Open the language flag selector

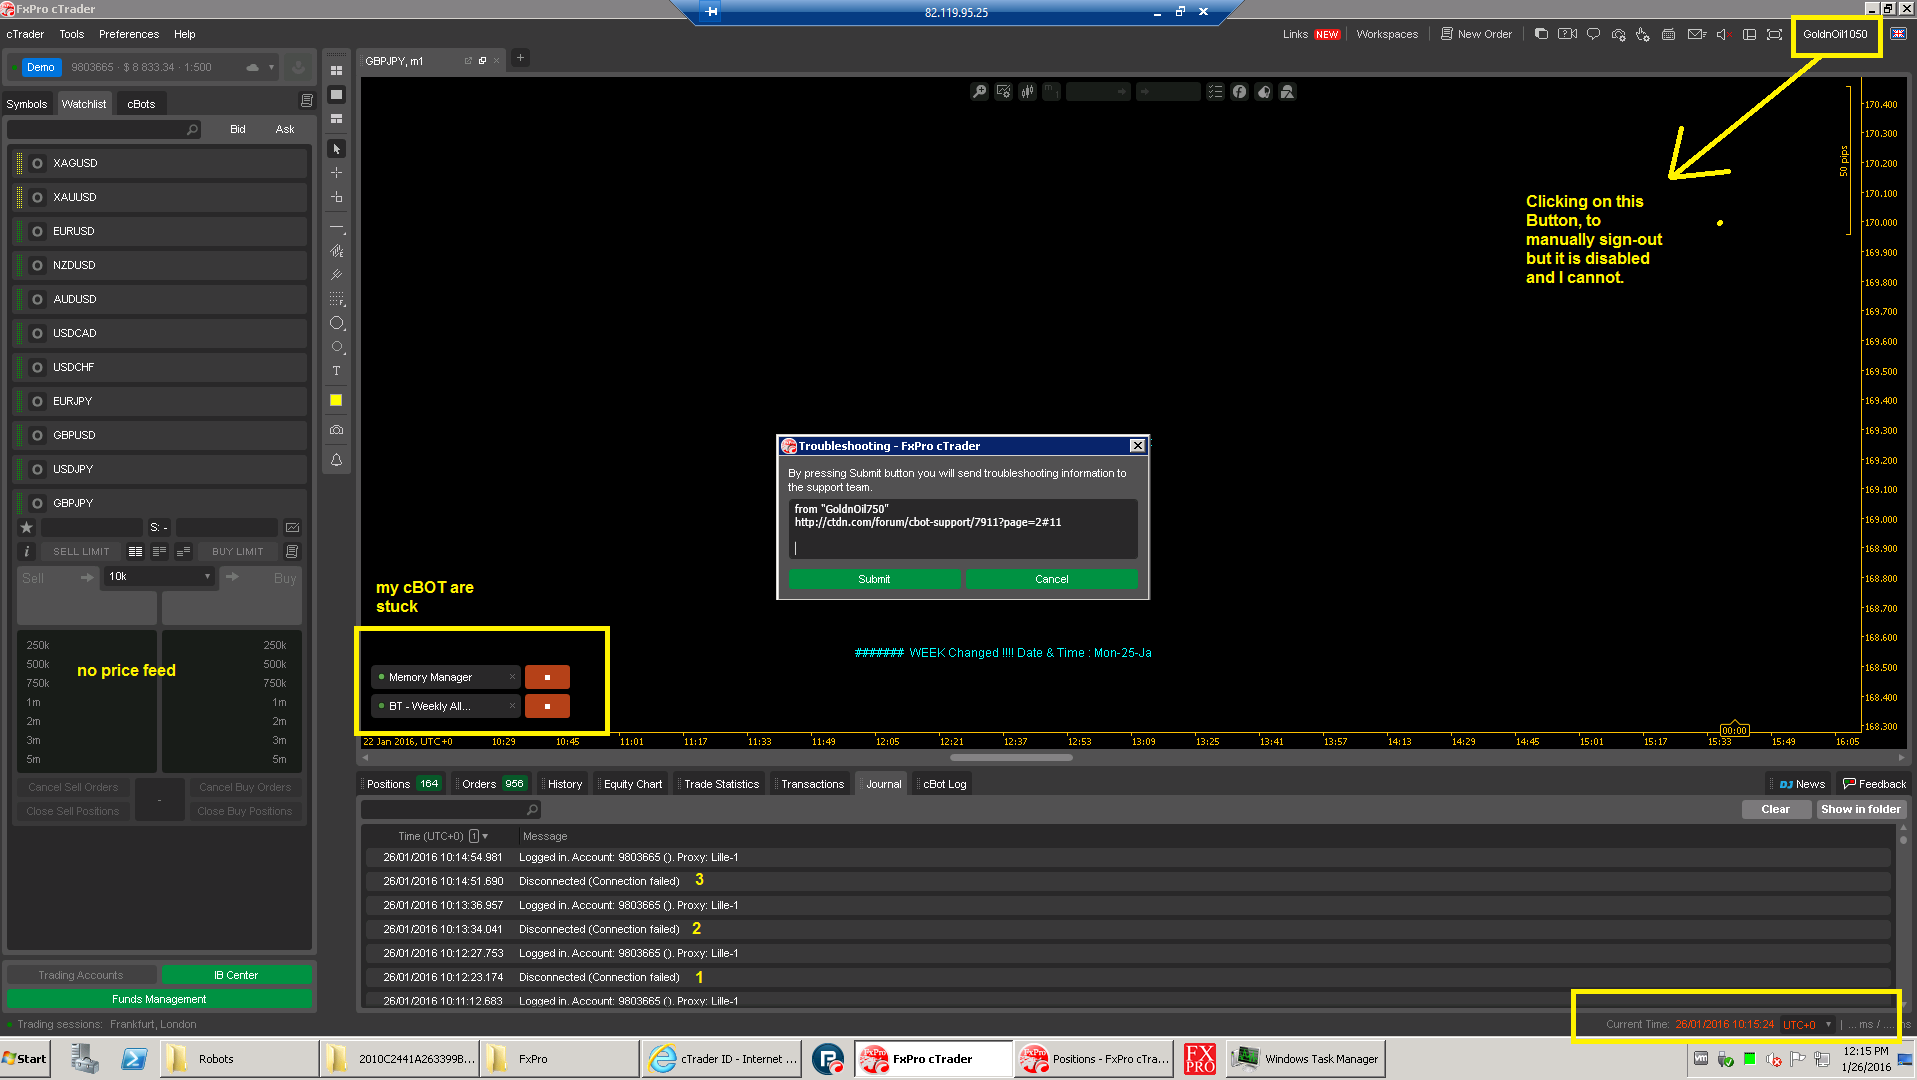click(x=1898, y=34)
